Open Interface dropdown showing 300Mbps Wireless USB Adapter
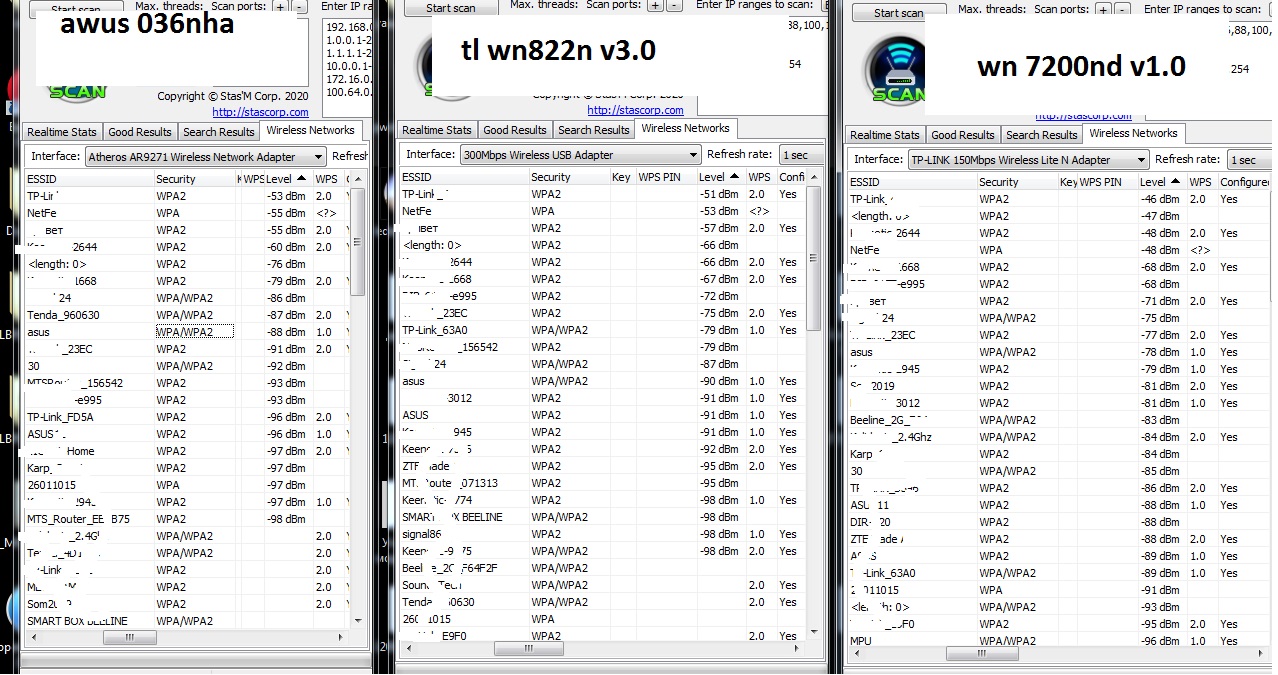Viewport: 1278px width, 675px height. click(580, 155)
